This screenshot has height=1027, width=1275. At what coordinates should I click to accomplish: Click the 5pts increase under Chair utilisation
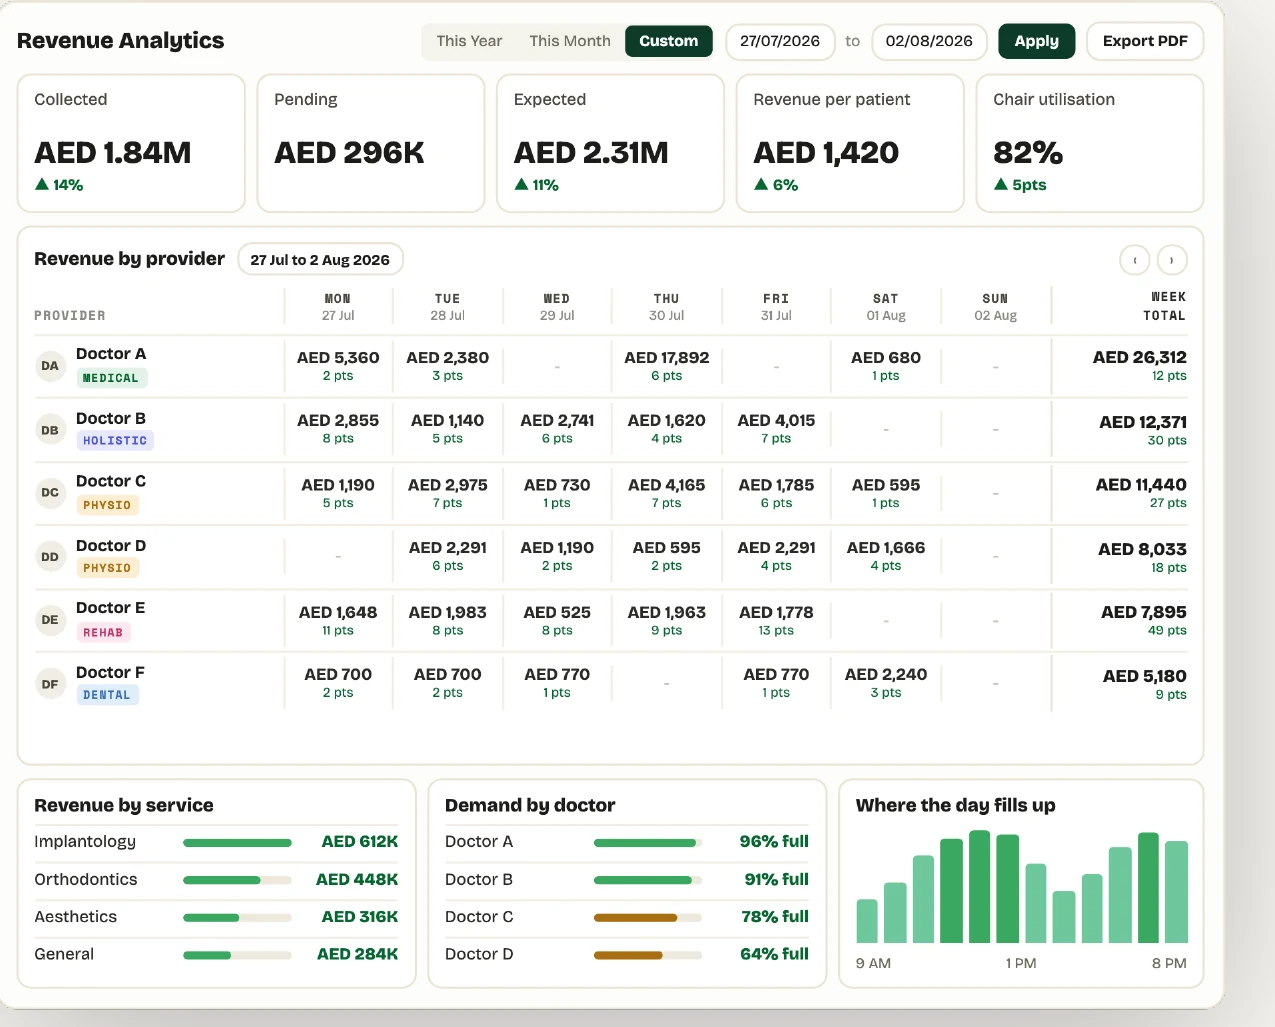[1020, 185]
